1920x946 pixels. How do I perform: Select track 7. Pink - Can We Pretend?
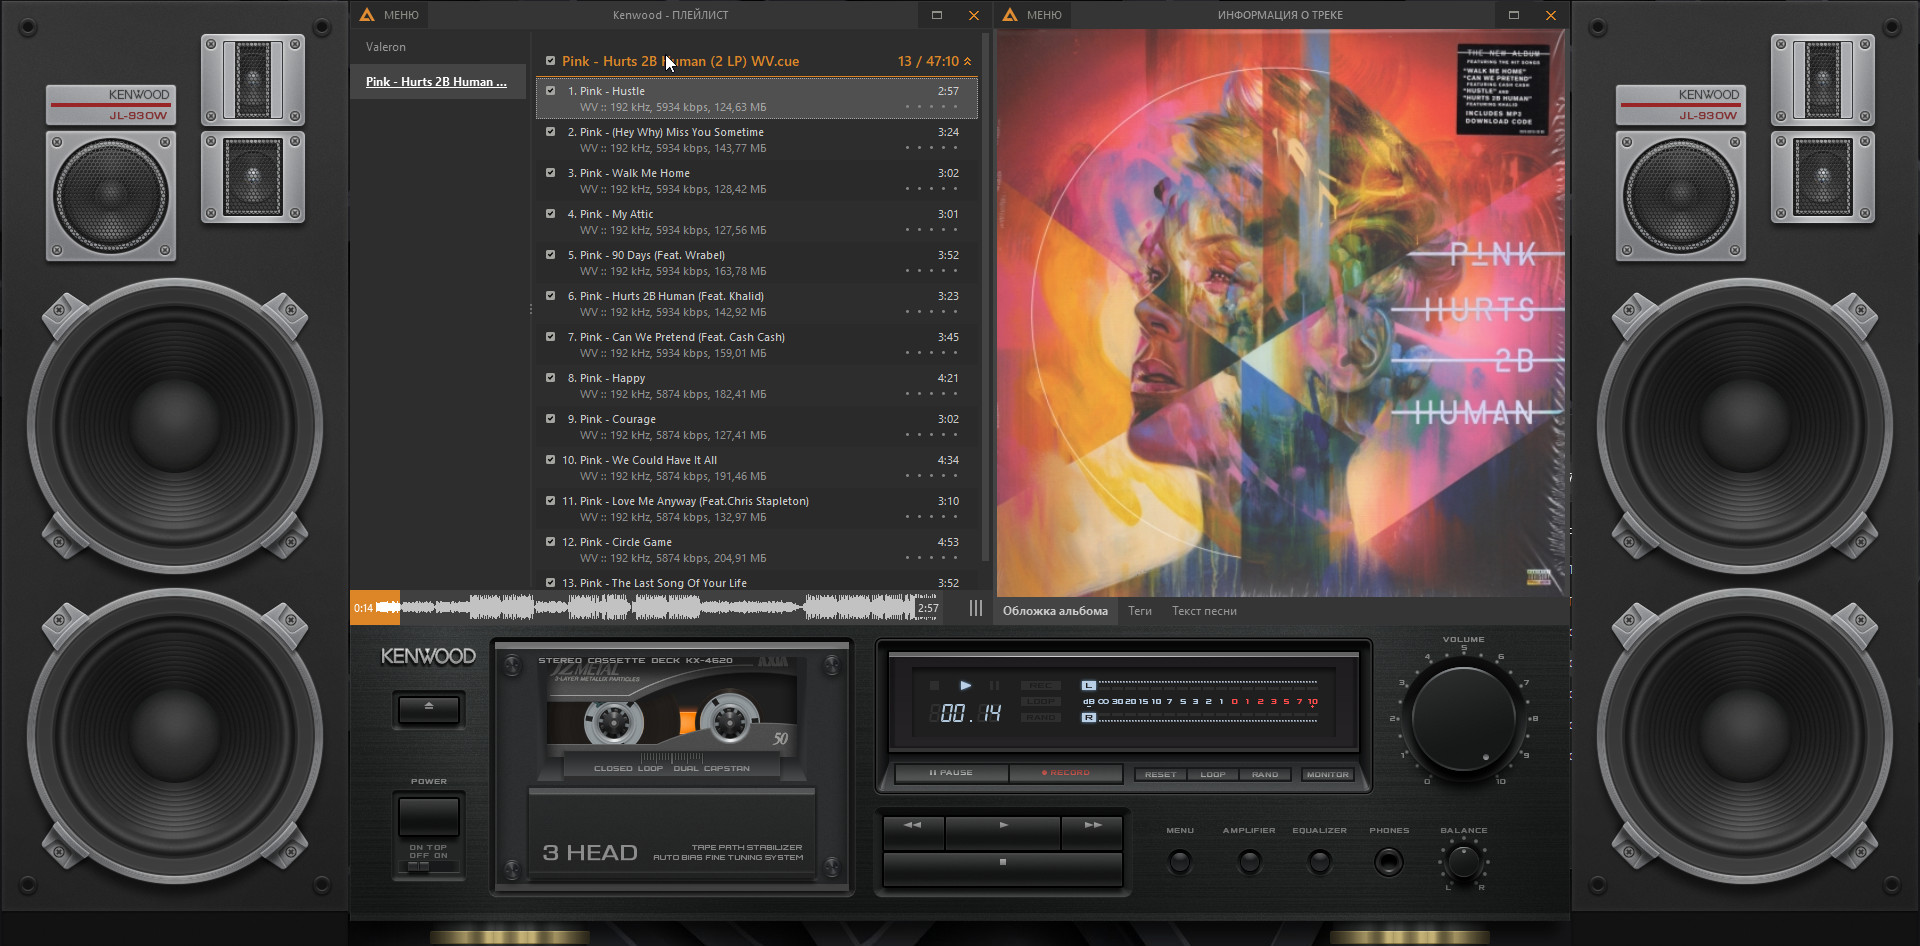click(757, 345)
